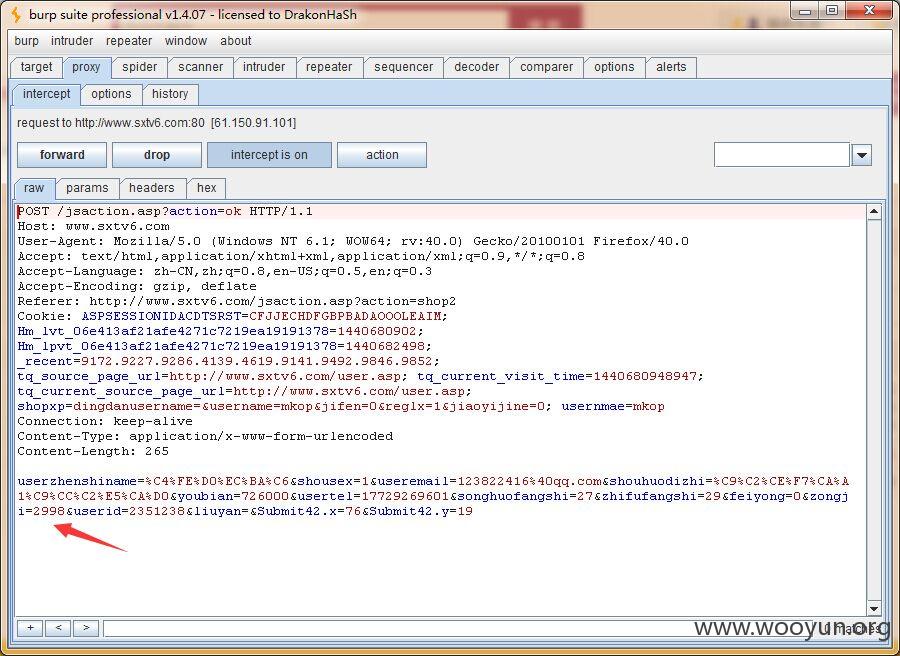900x656 pixels.
Task: Switch to the comparer tab
Action: coord(546,67)
